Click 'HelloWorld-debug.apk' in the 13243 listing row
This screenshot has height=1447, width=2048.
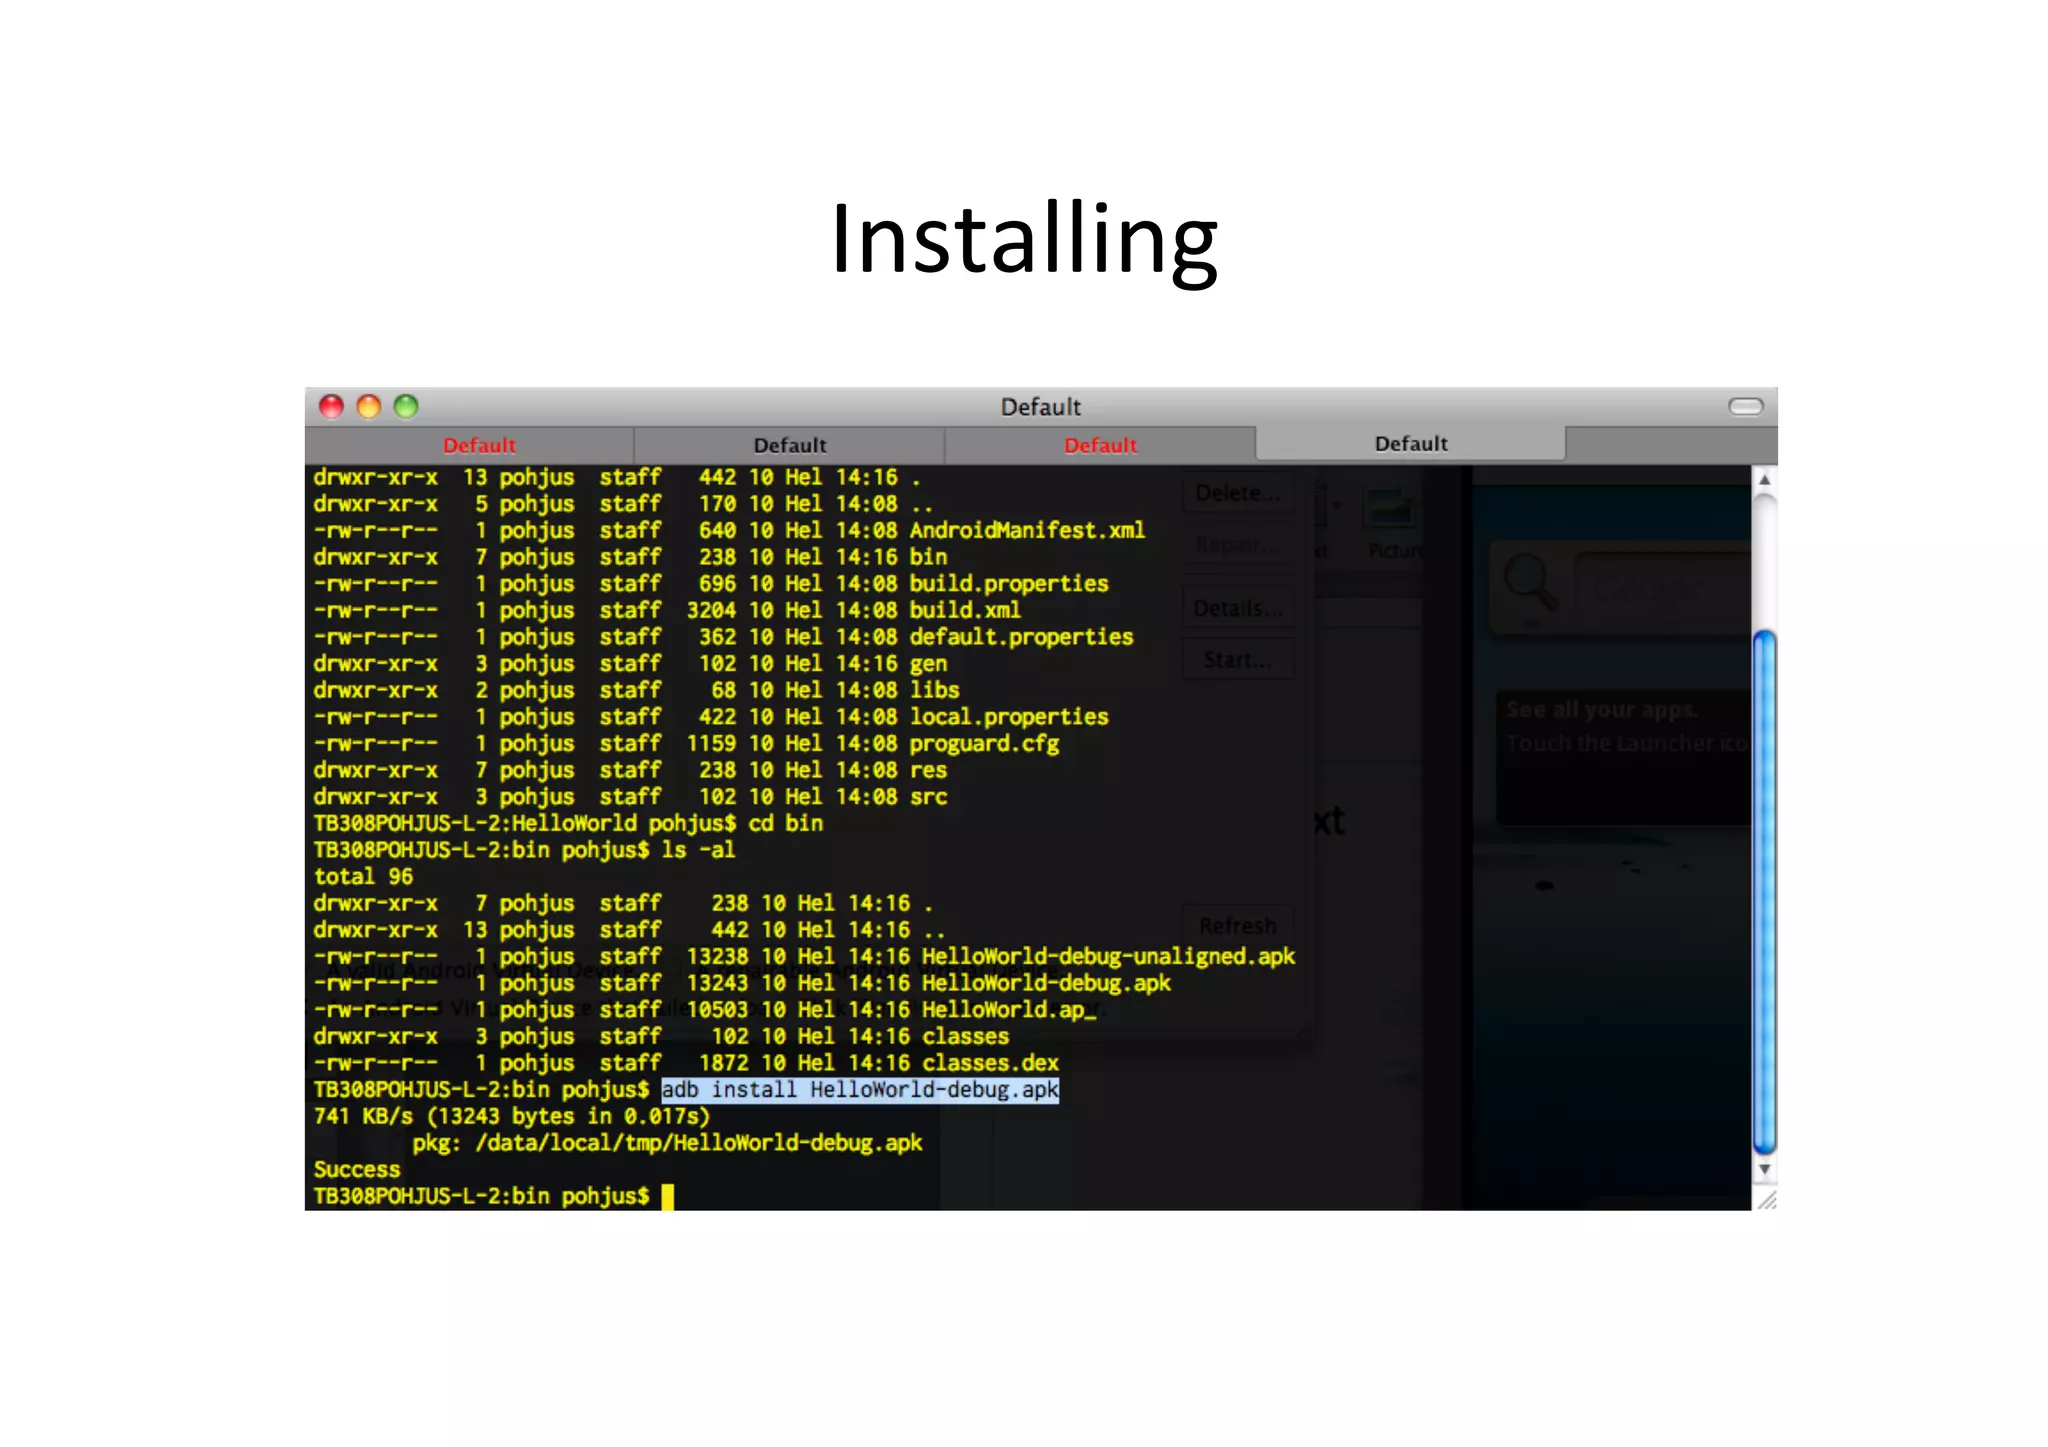pos(1046,983)
